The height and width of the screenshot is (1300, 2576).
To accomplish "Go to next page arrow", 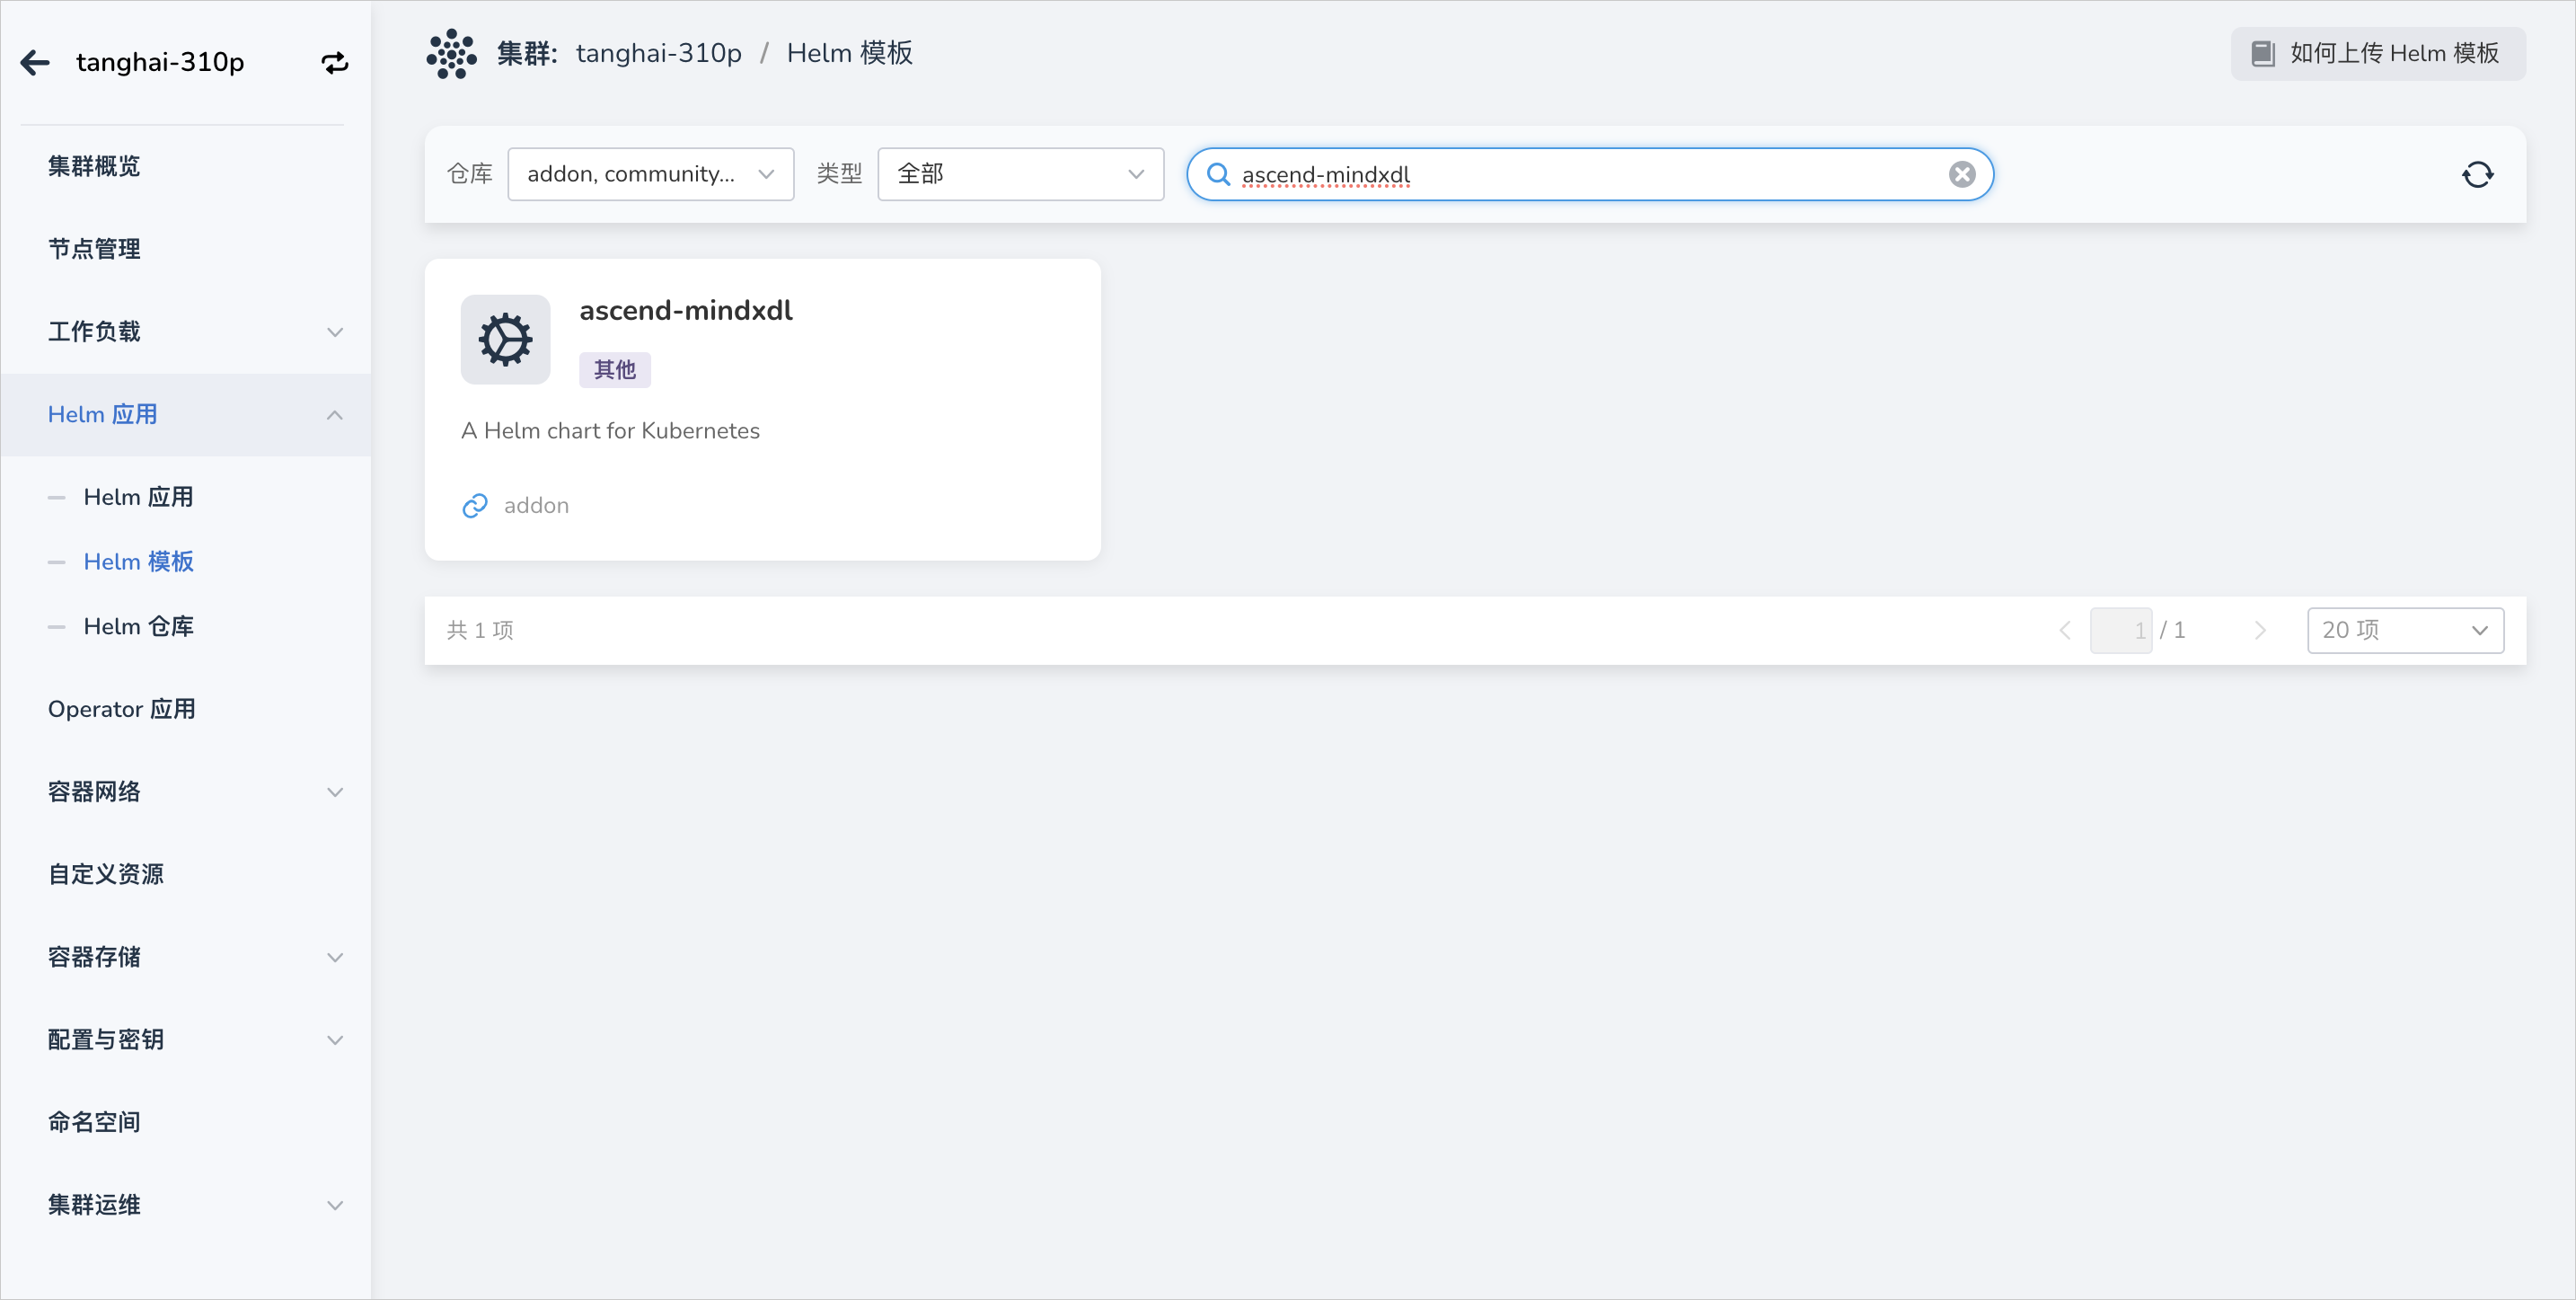I will click(x=2259, y=630).
